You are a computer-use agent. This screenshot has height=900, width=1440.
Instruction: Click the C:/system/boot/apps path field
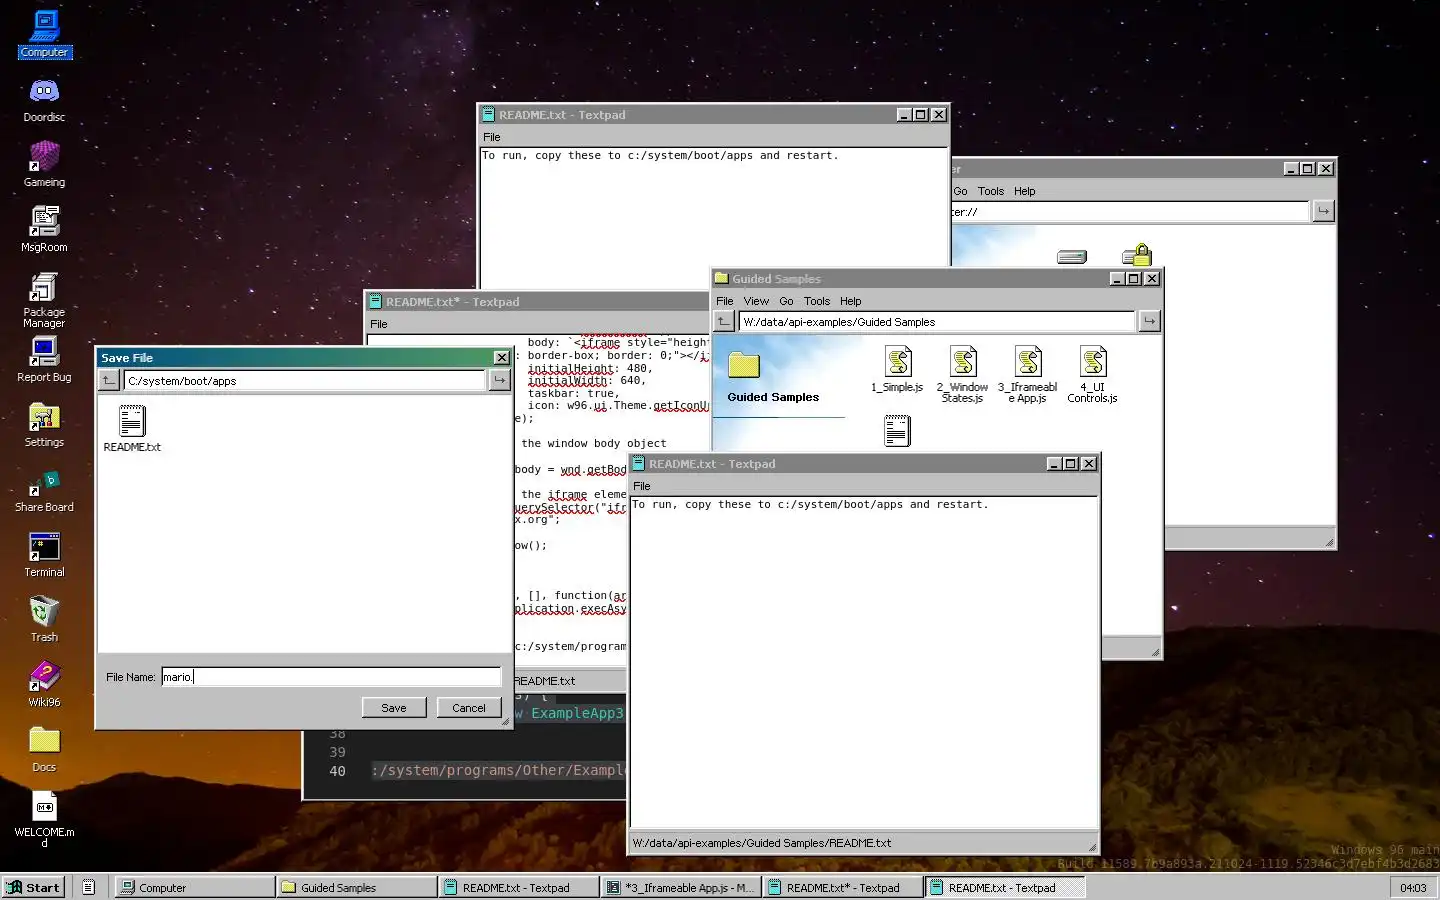pyautogui.click(x=304, y=381)
